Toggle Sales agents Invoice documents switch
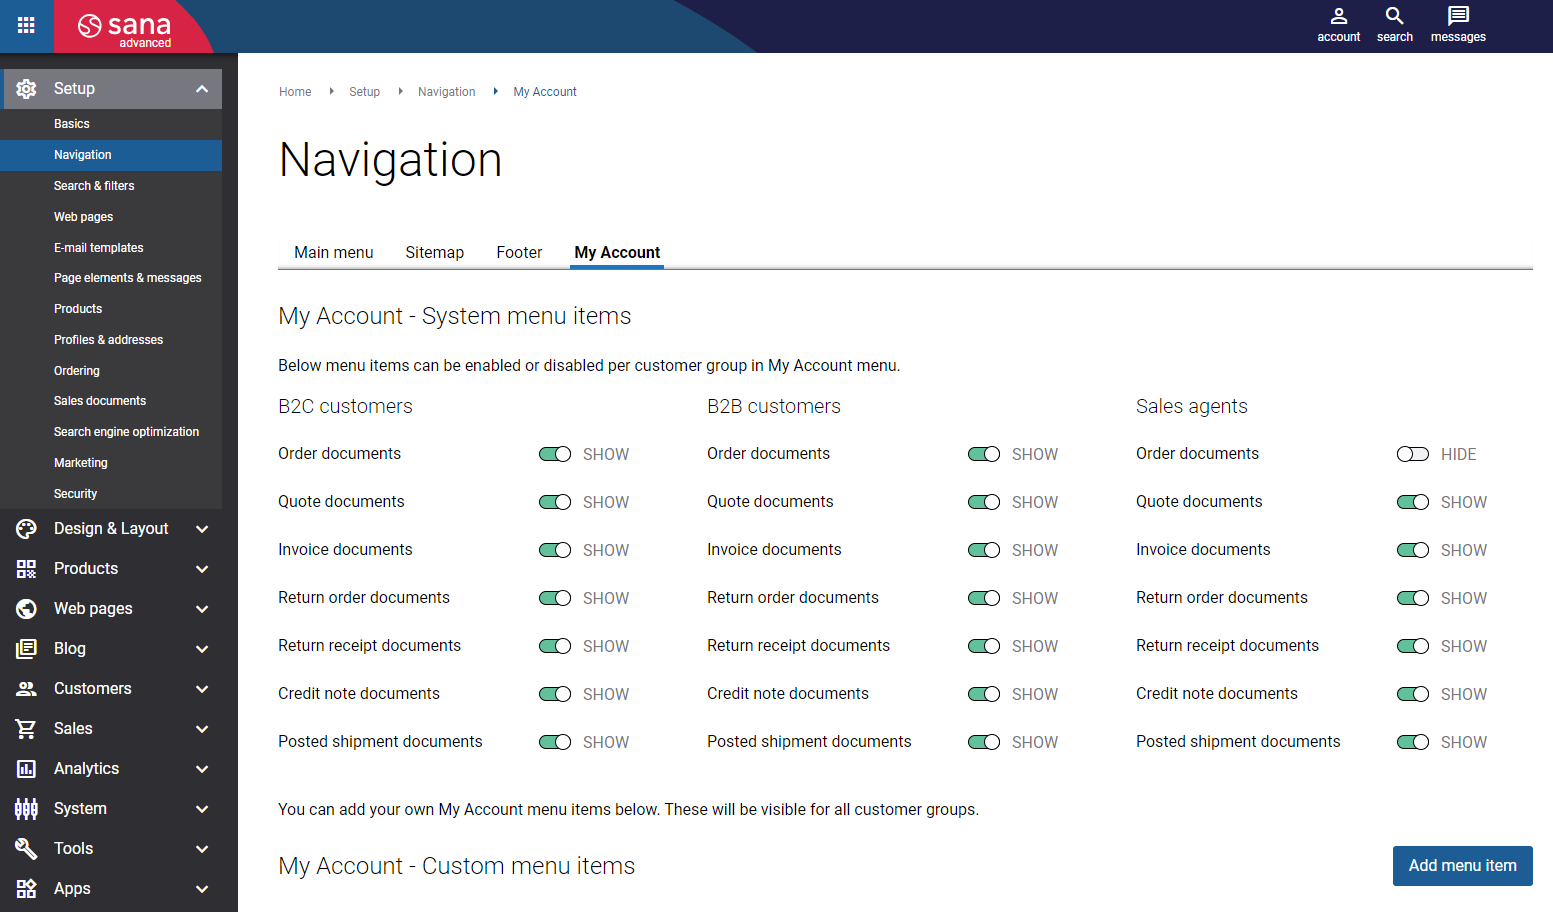 (1413, 550)
